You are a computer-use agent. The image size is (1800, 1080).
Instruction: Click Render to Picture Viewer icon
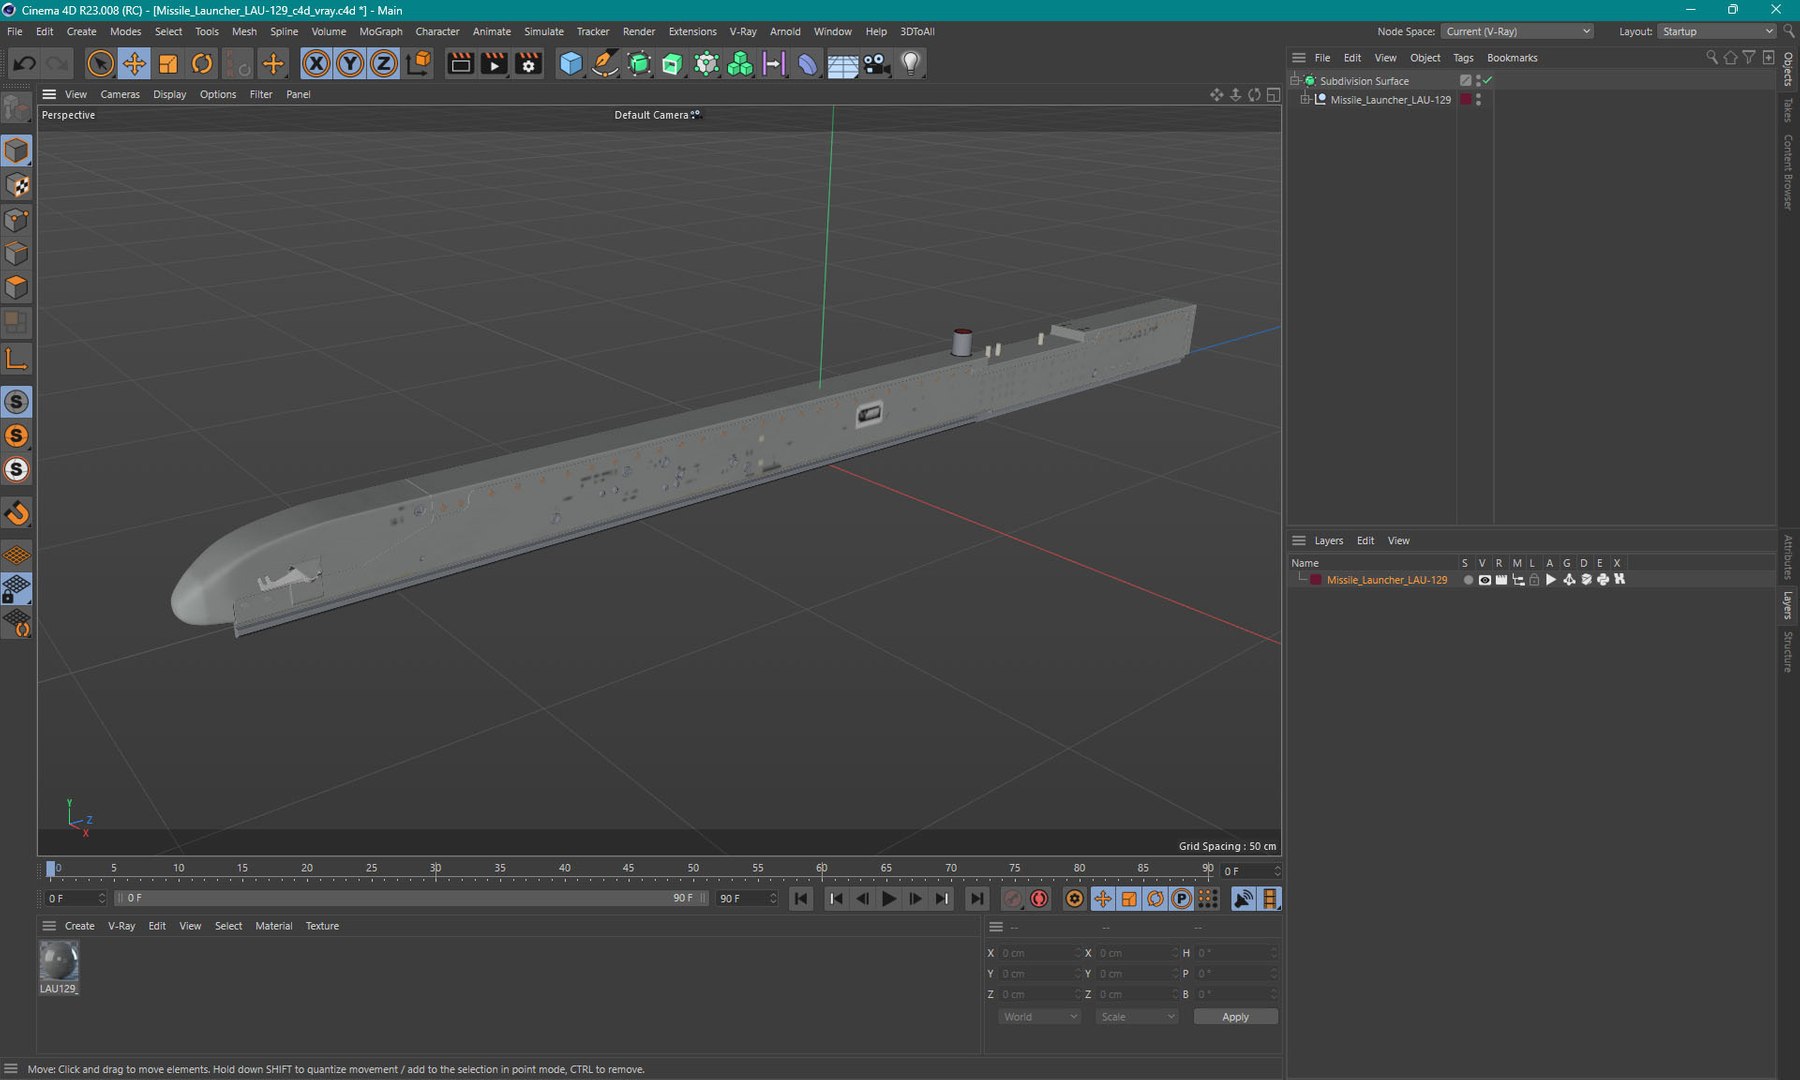tap(494, 63)
